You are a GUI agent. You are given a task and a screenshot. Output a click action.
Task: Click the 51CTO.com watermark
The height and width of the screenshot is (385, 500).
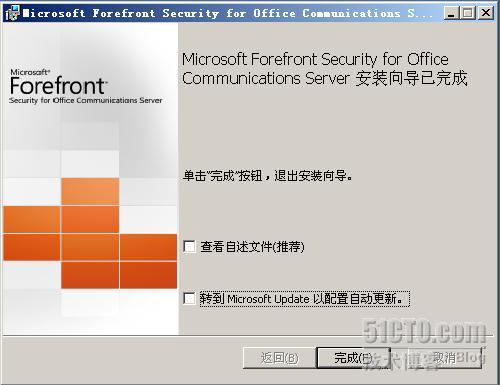click(424, 332)
